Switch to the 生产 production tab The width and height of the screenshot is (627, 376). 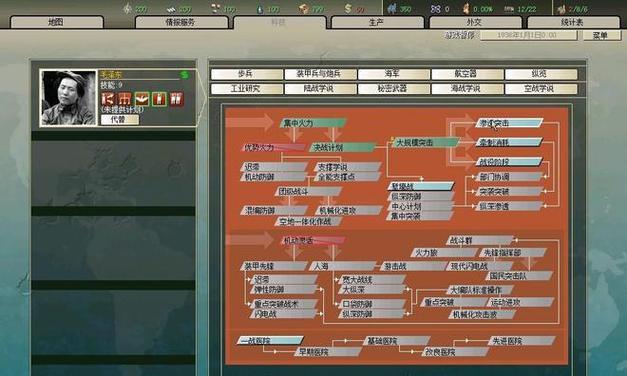(x=377, y=22)
